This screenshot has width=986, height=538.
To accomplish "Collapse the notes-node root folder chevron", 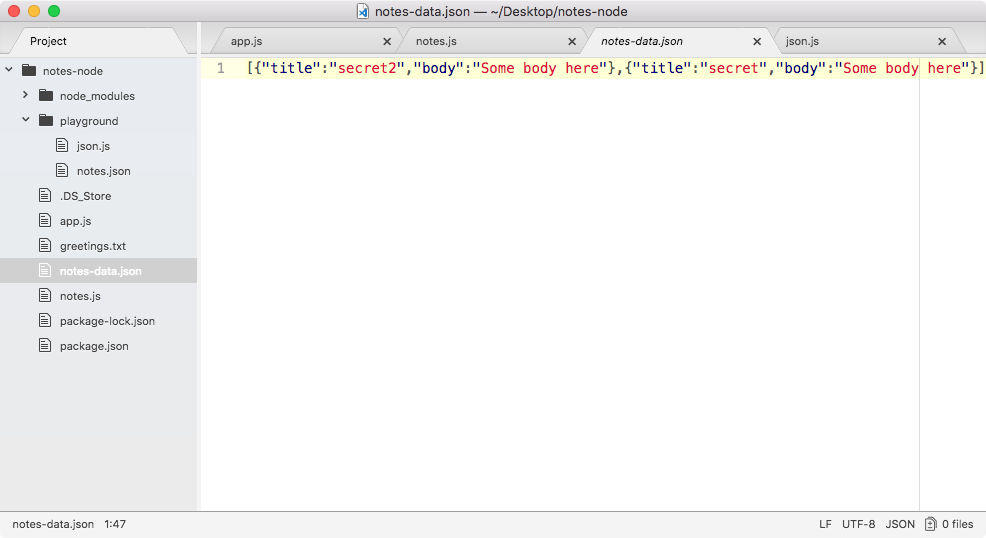I will pos(9,70).
